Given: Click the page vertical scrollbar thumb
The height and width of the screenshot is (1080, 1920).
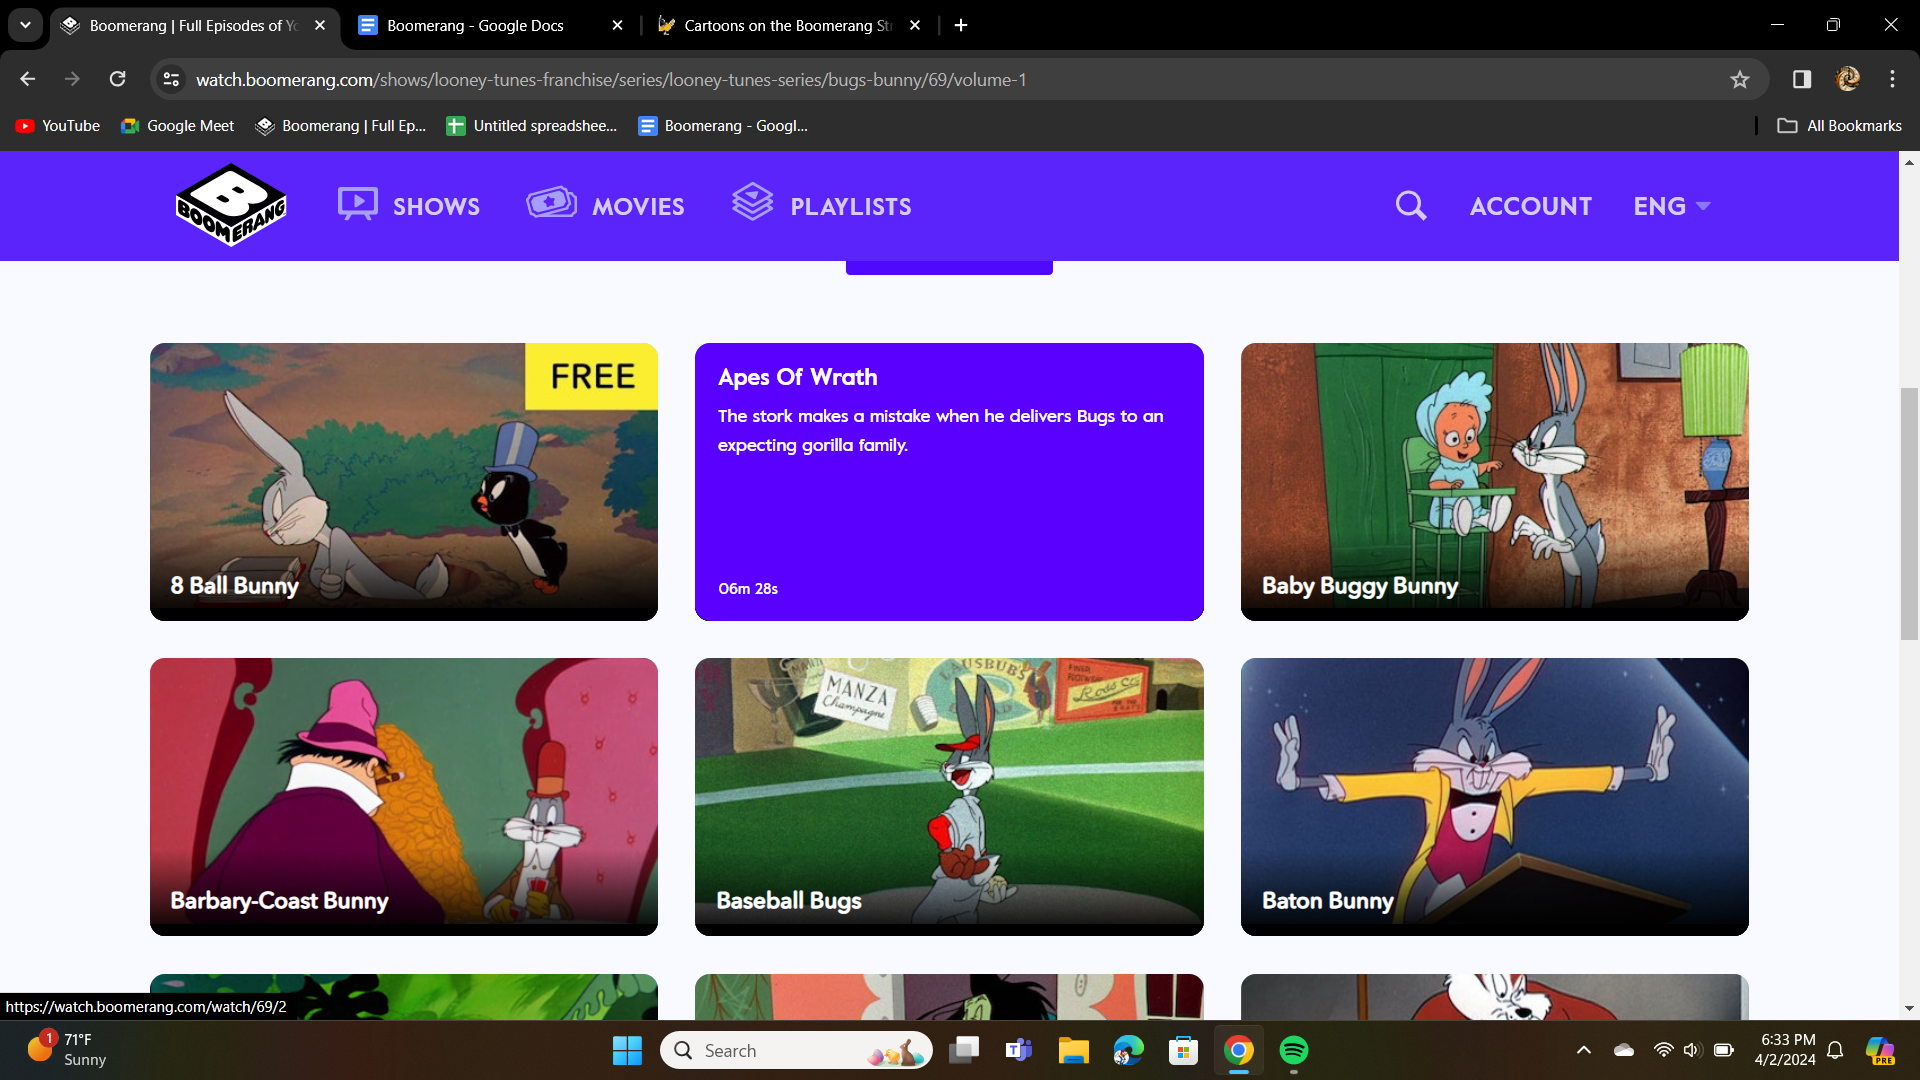Looking at the screenshot, I should (1909, 514).
